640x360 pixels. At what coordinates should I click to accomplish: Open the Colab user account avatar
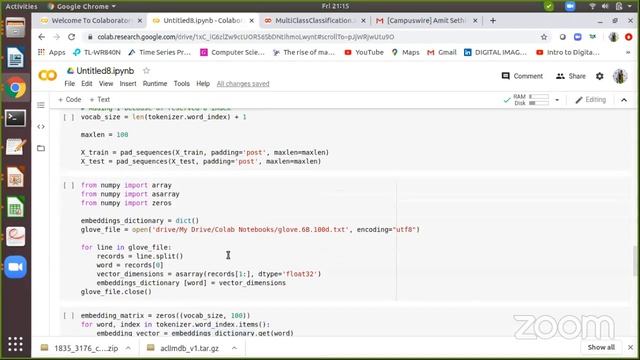coord(620,76)
